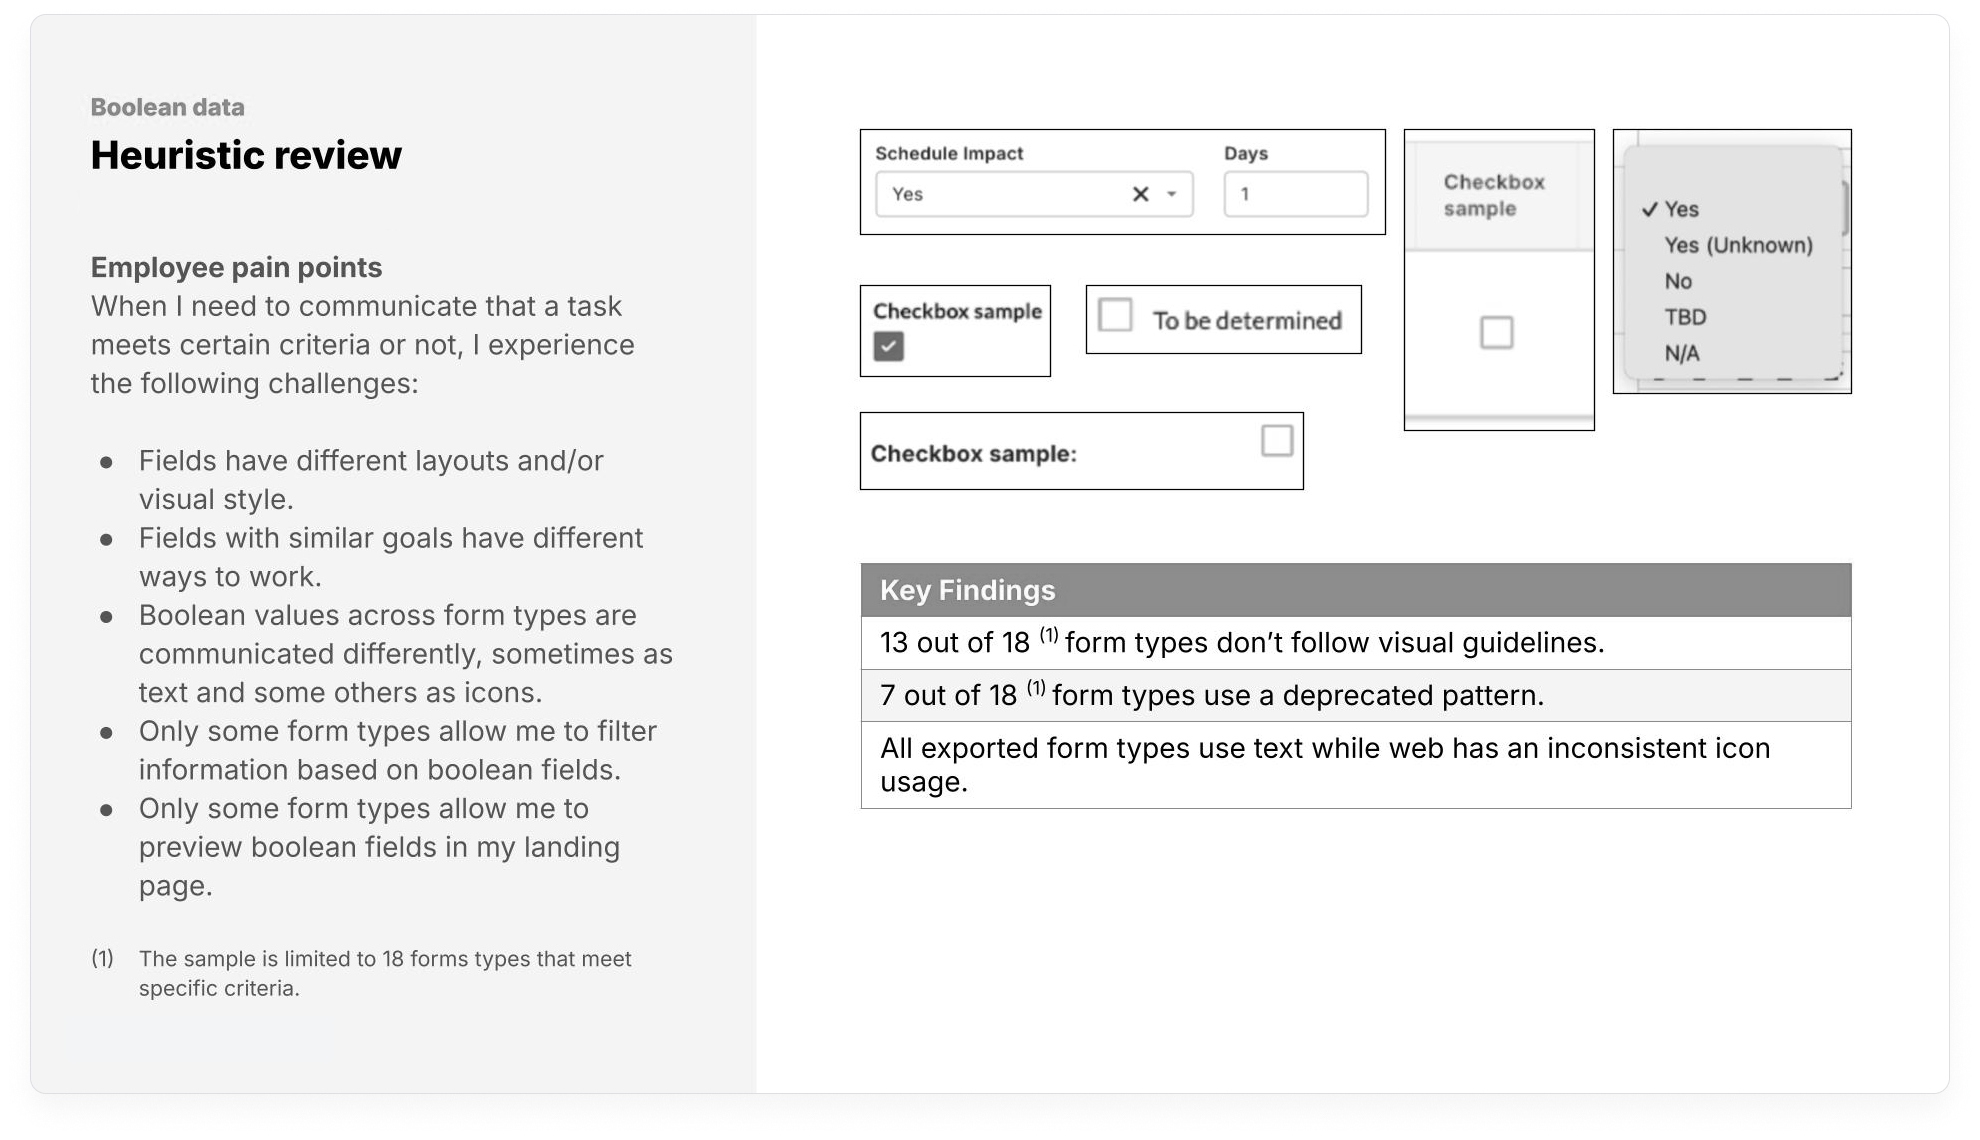The height and width of the screenshot is (1140, 1980).
Task: Pick TBD from the dropdown options
Action: 1685,317
